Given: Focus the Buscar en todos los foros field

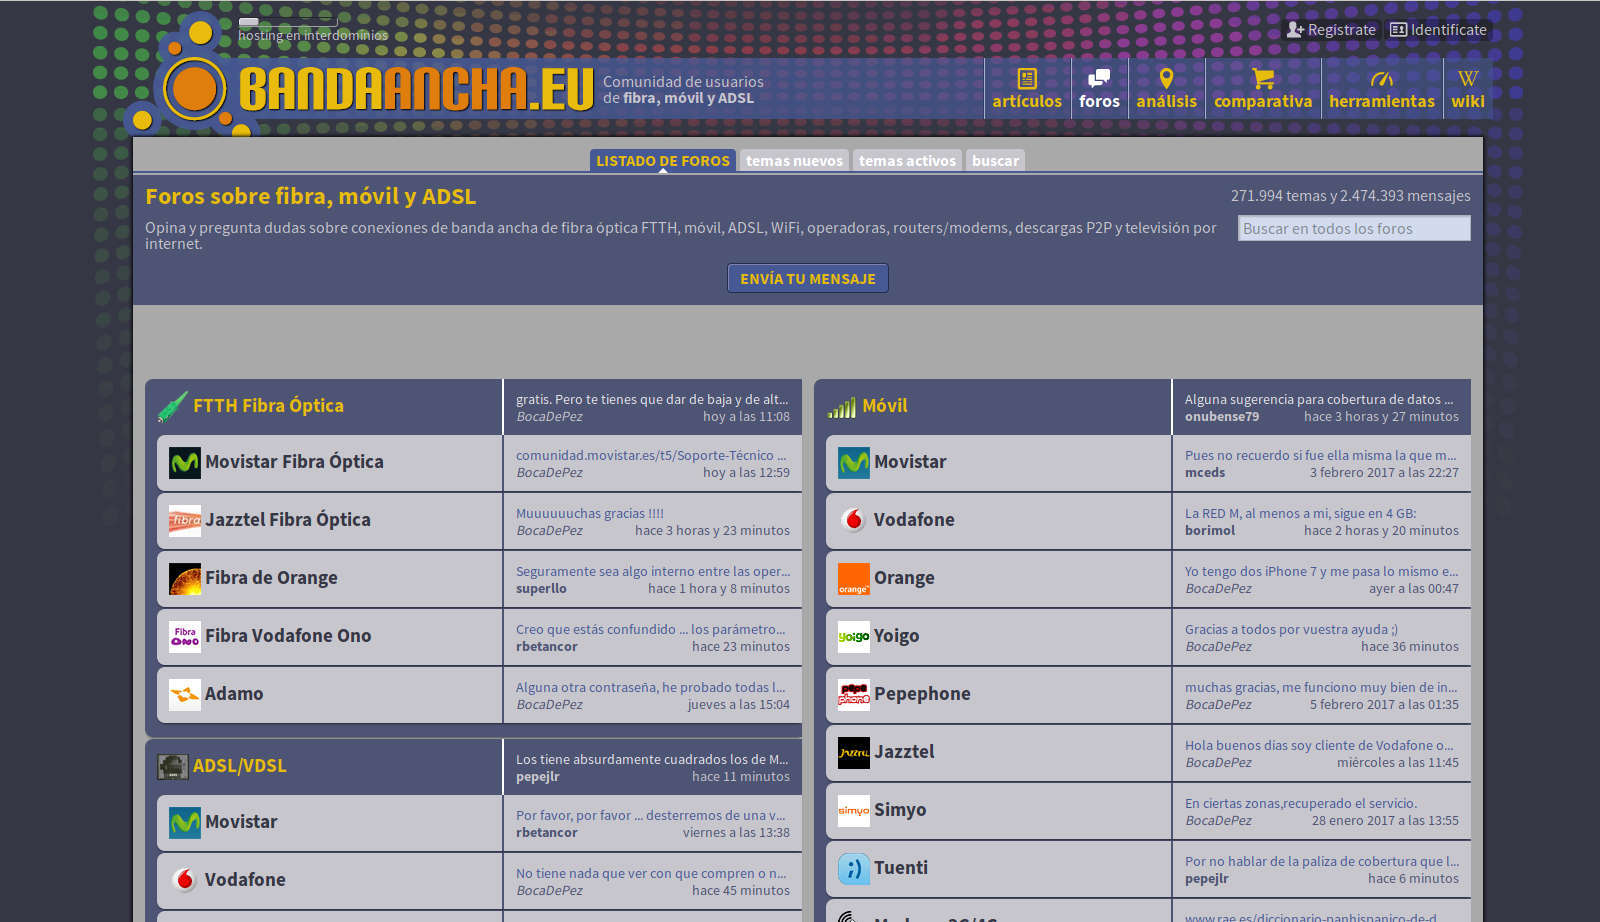Looking at the screenshot, I should [1354, 228].
